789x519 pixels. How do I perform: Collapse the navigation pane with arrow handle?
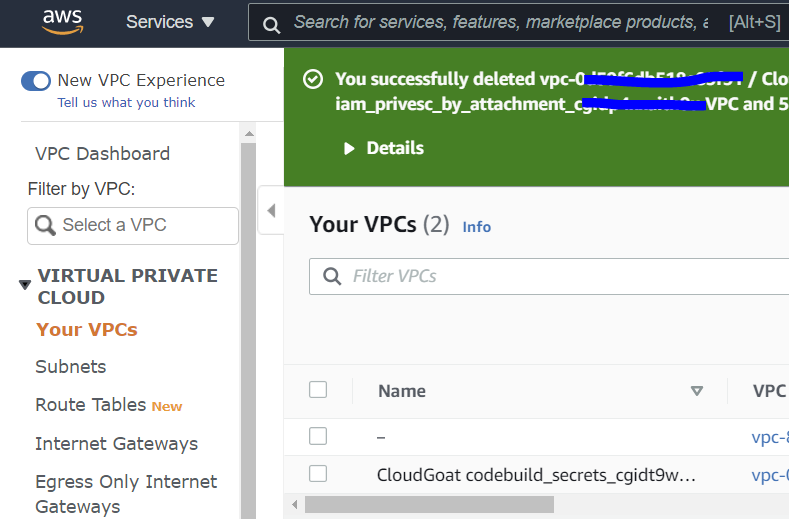[271, 210]
